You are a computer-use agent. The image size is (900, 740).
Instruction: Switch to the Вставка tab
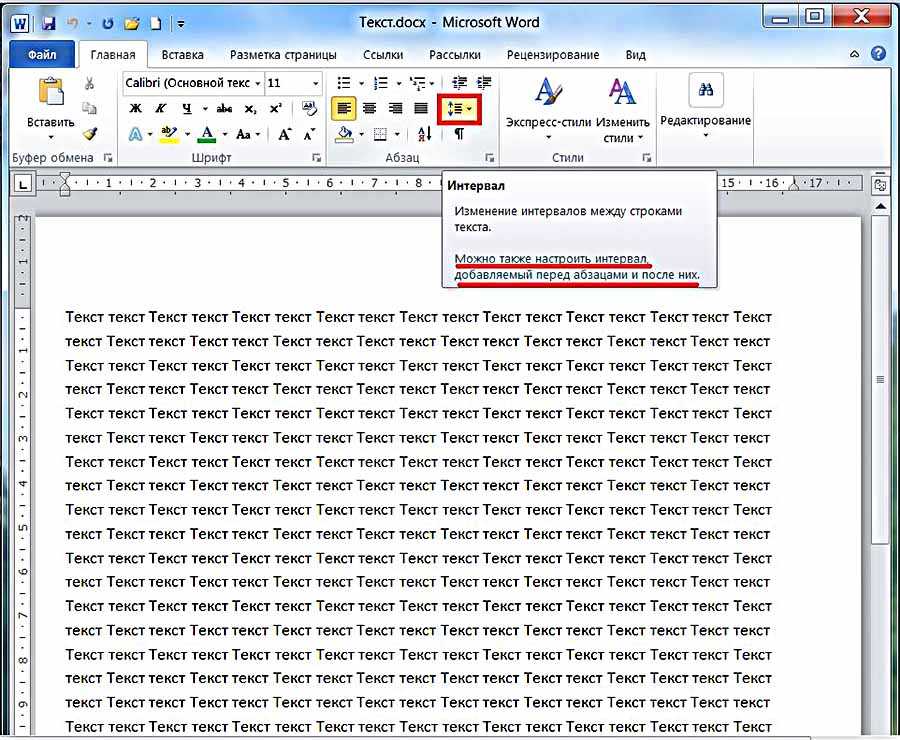coord(182,55)
